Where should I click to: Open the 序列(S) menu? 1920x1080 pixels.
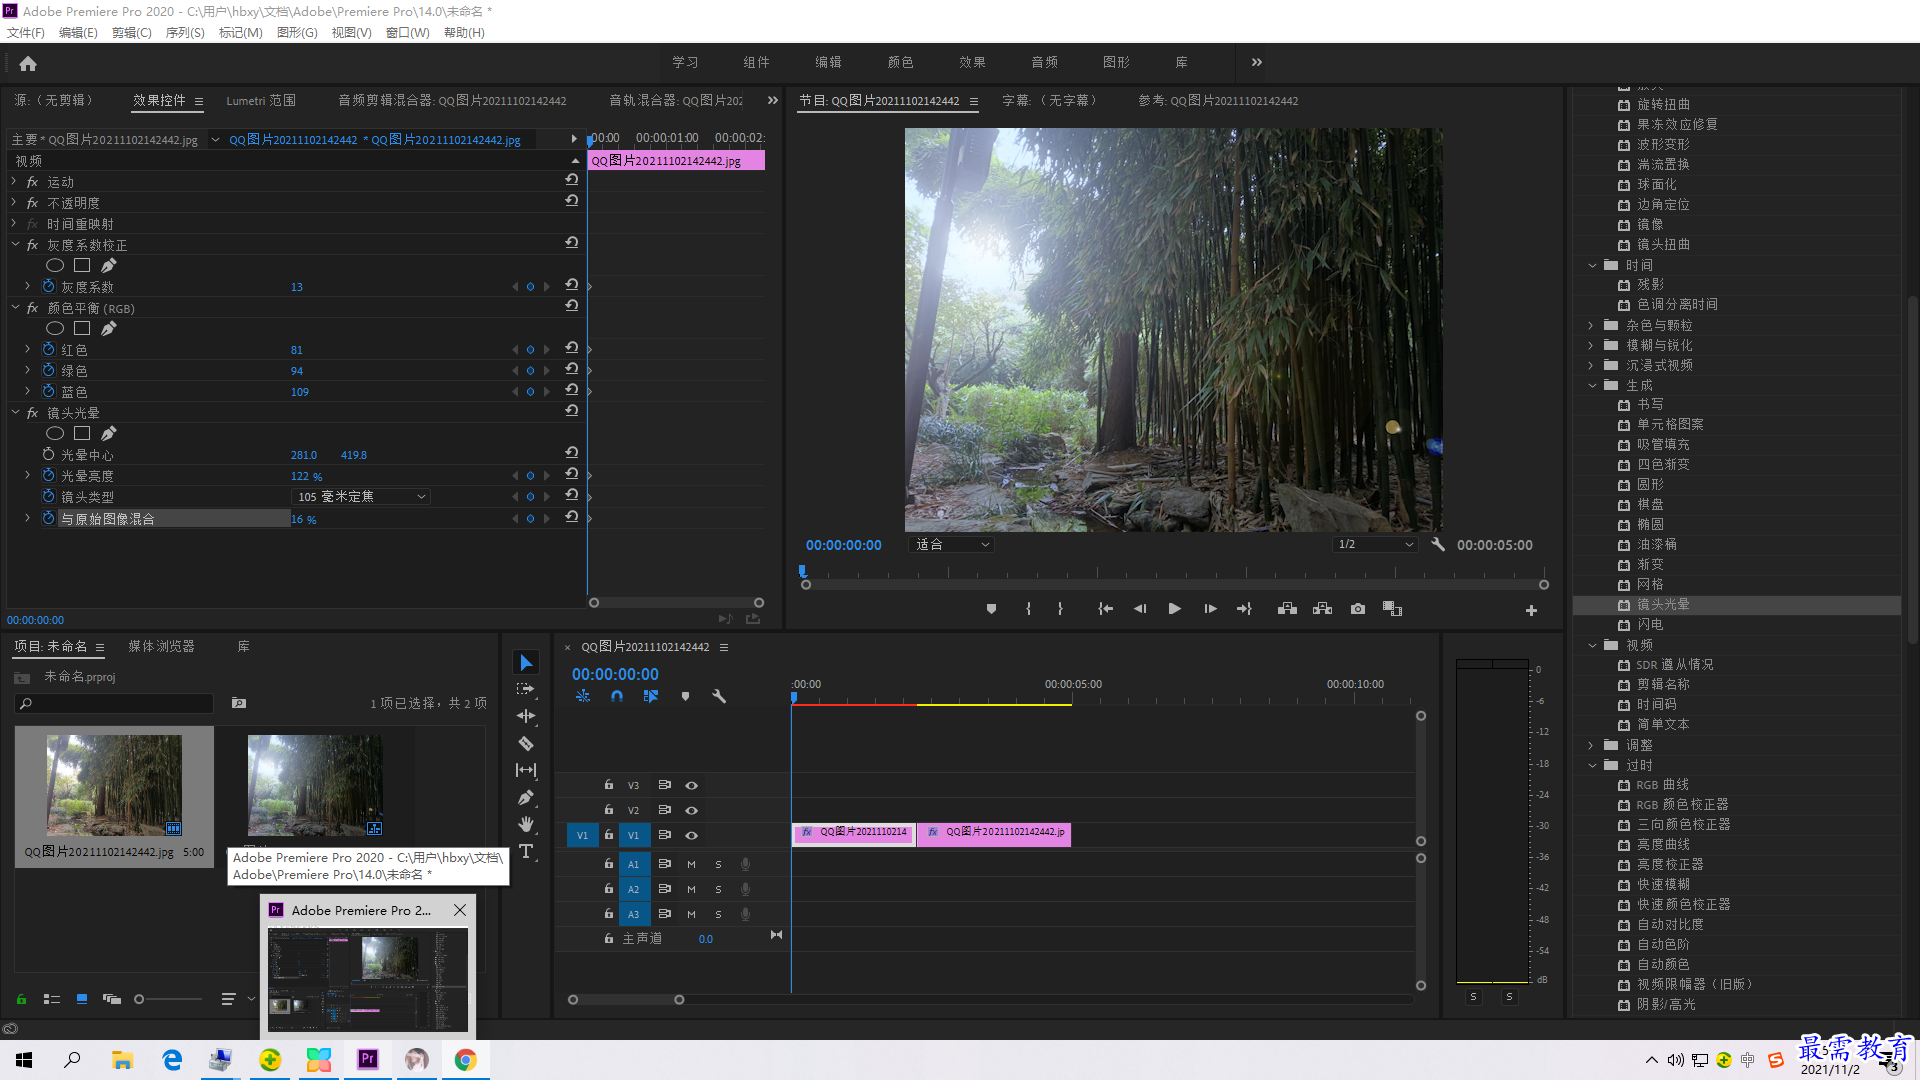click(185, 33)
